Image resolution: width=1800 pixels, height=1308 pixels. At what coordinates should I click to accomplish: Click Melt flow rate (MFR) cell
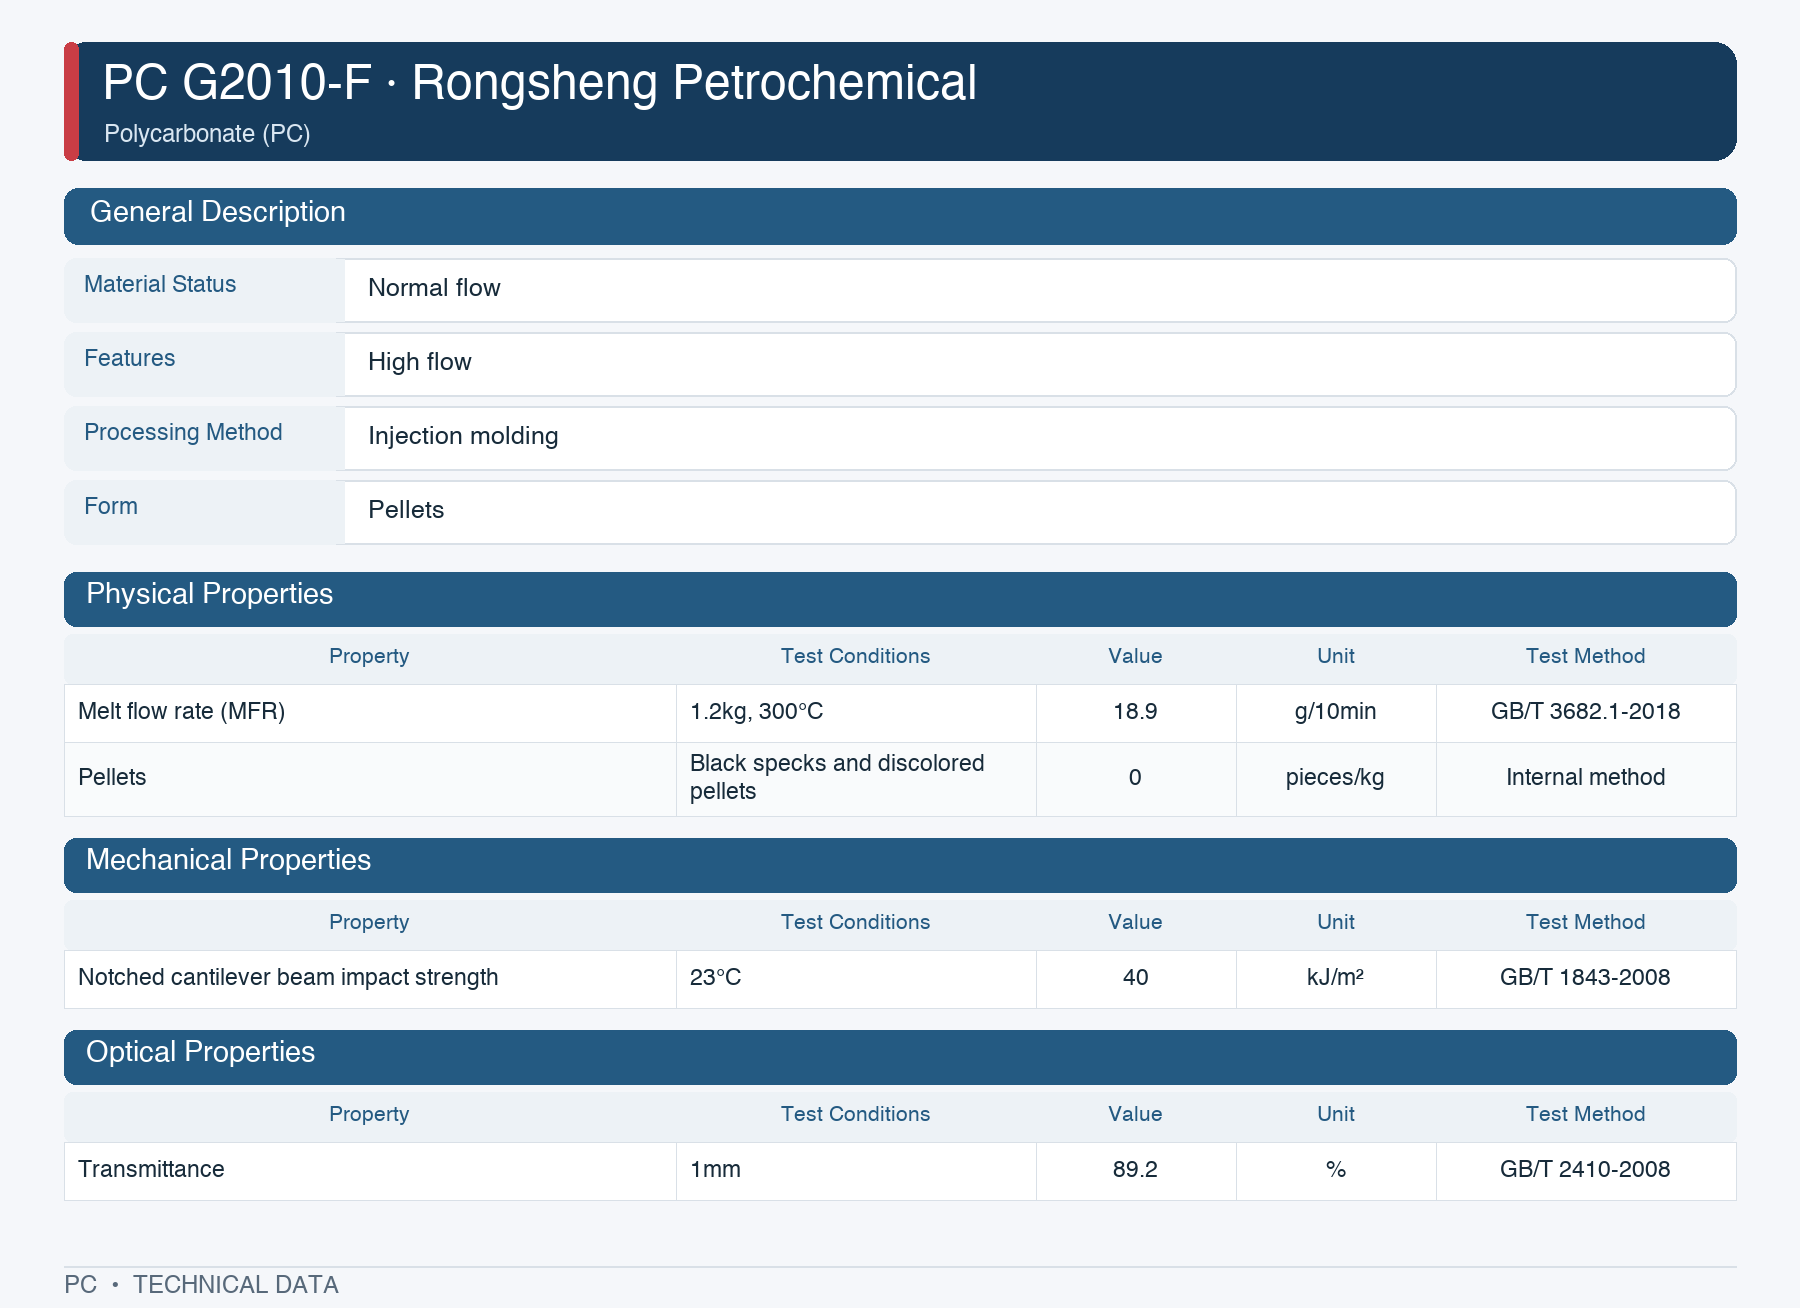[370, 712]
